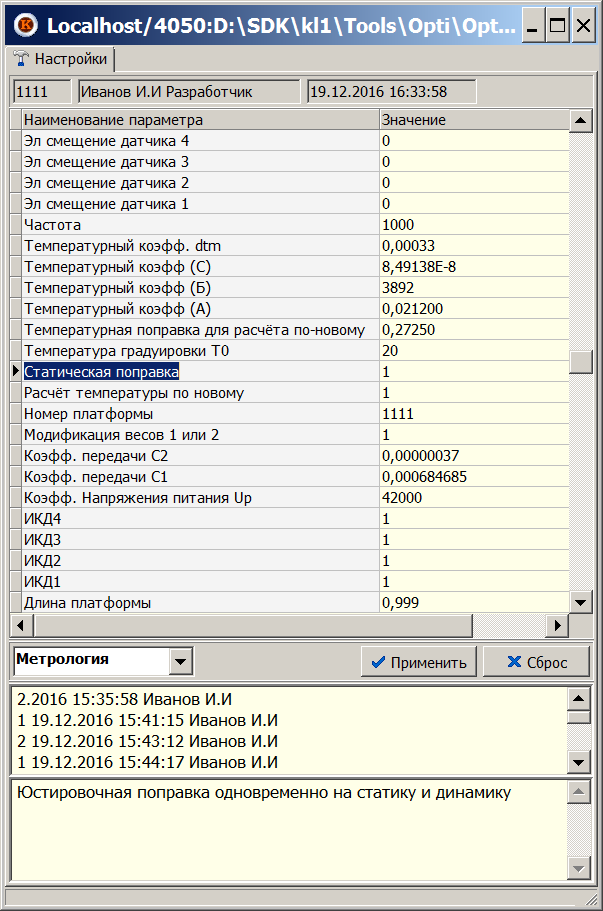
Task: Click the Применить button
Action: click(x=418, y=662)
